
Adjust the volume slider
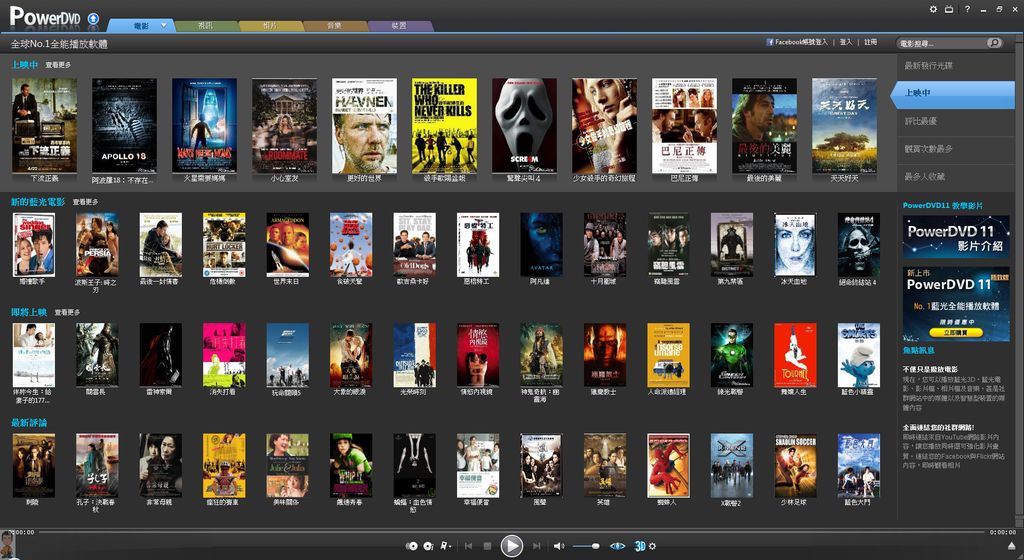pyautogui.click(x=586, y=546)
